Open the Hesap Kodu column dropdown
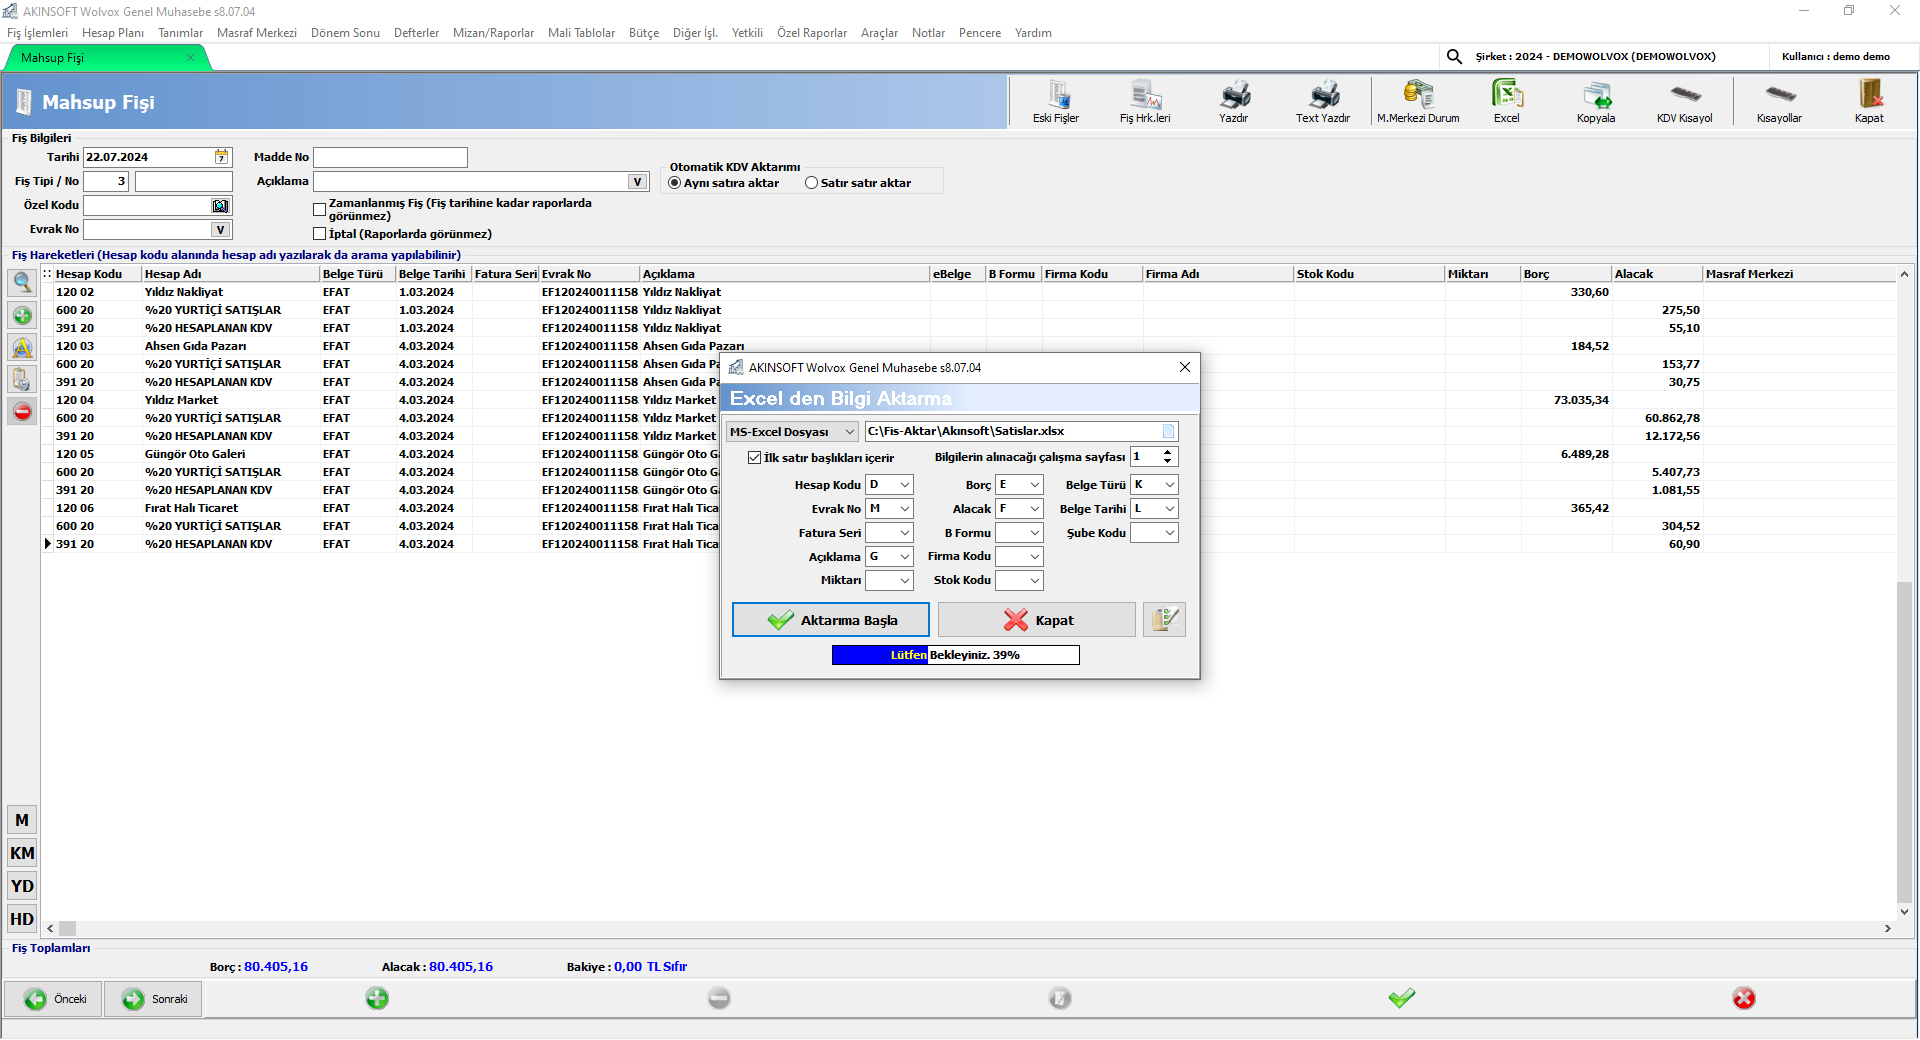The image size is (1920, 1040). (904, 485)
